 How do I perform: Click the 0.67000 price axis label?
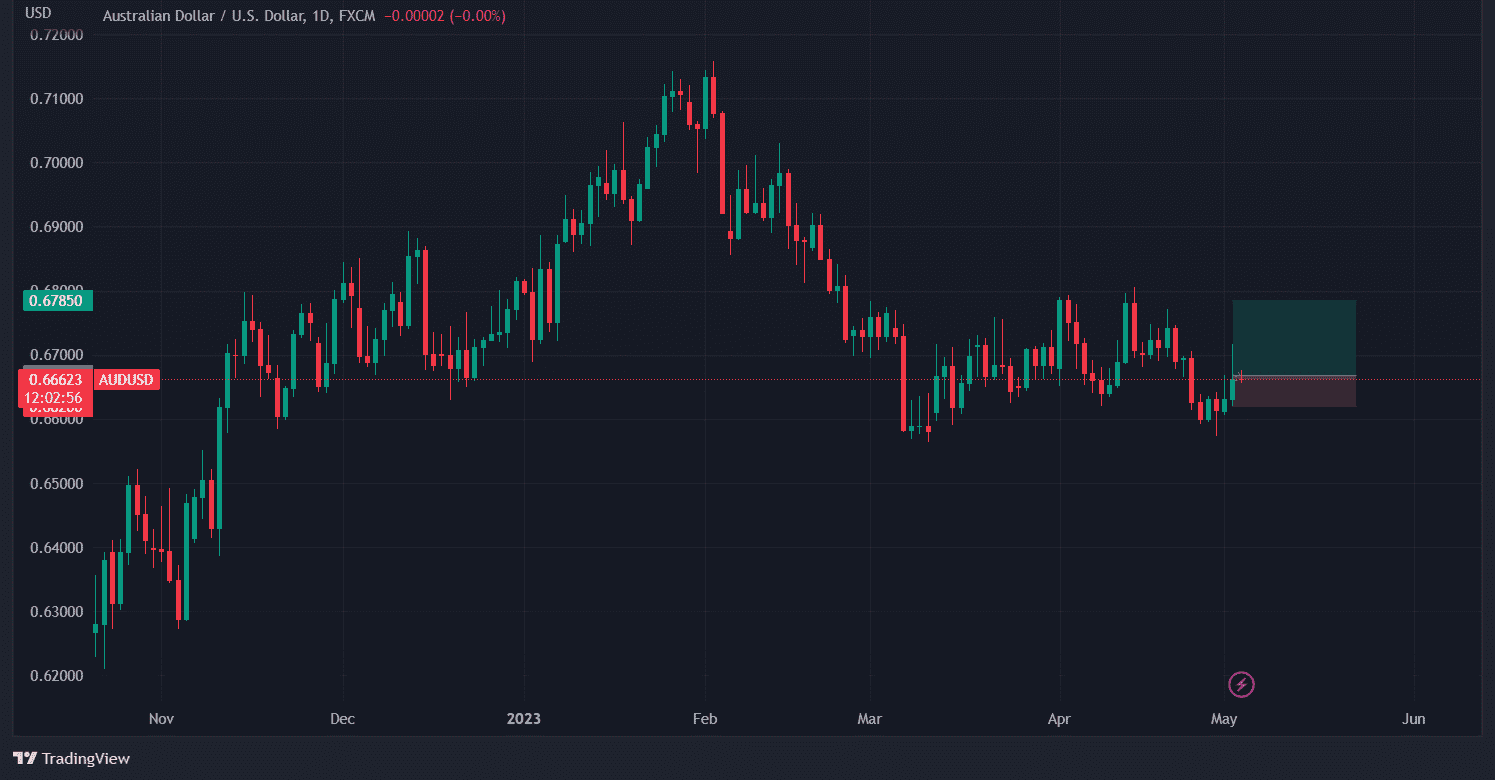click(x=57, y=355)
